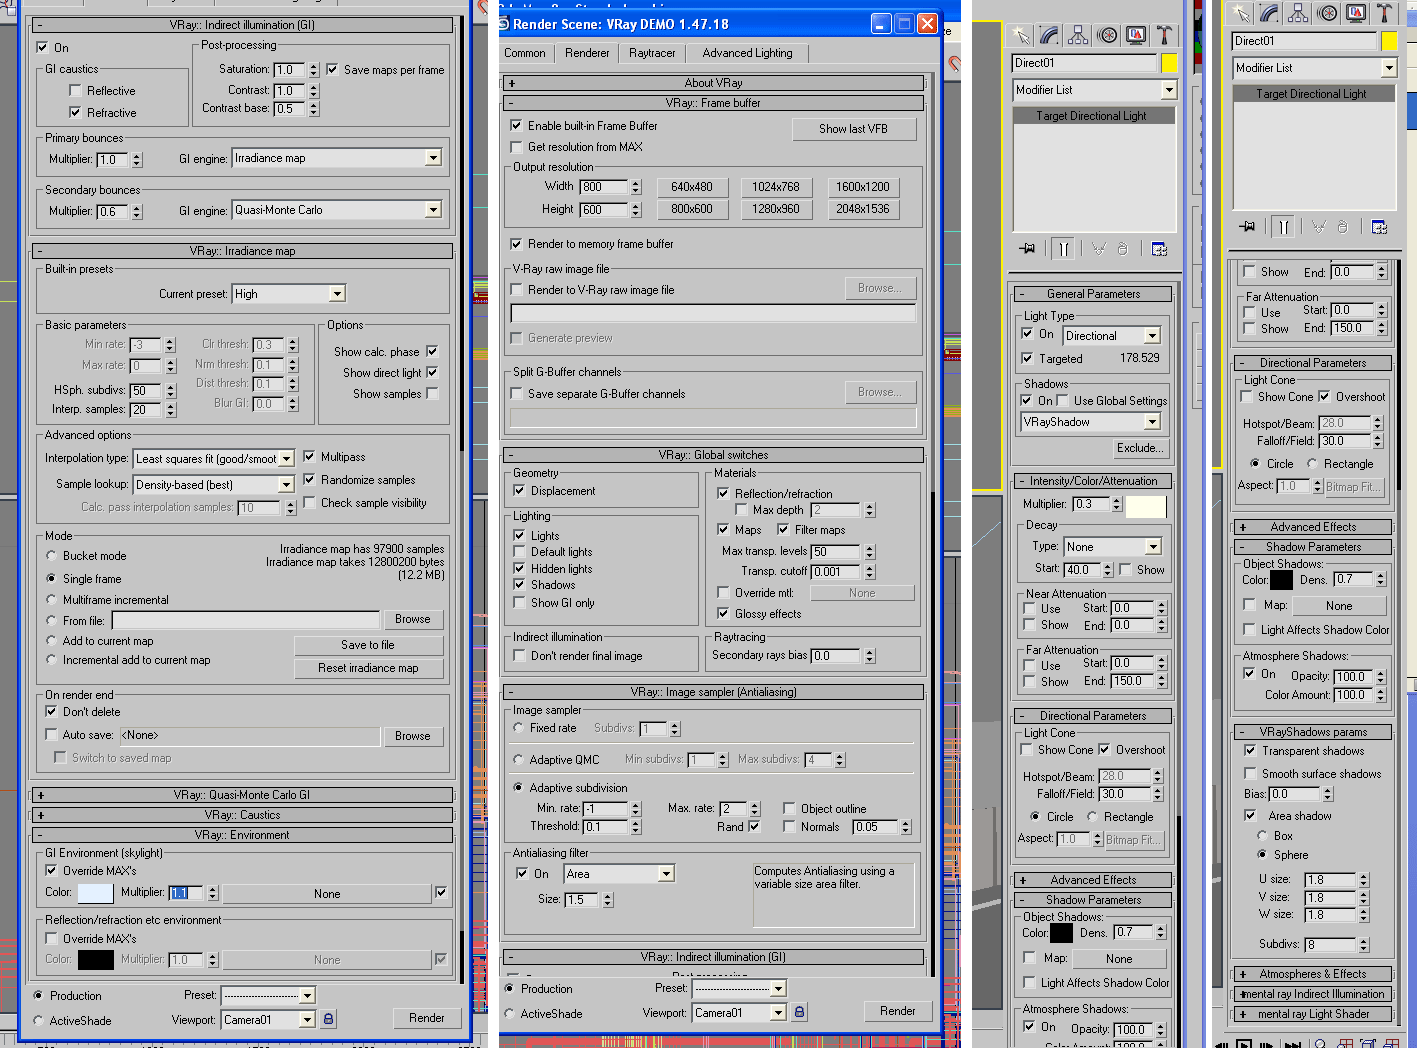This screenshot has height=1048, width=1417.
Task: Choose the 640x480 resolution preset
Action: tap(692, 187)
